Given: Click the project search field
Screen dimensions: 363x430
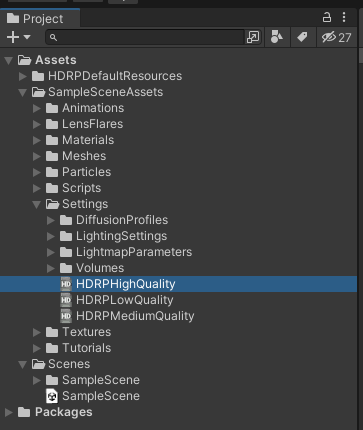Looking at the screenshot, I should 145,37.
